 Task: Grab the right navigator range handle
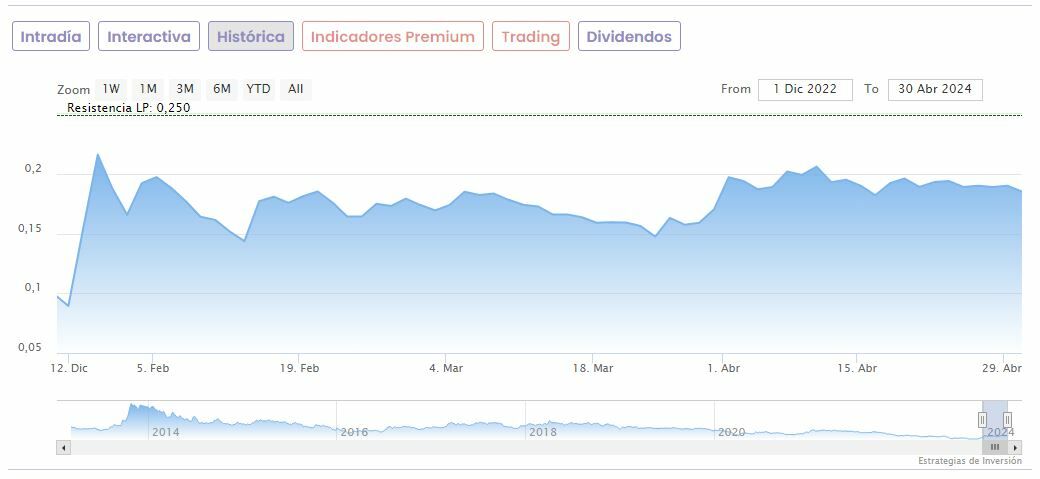[x=1007, y=419]
